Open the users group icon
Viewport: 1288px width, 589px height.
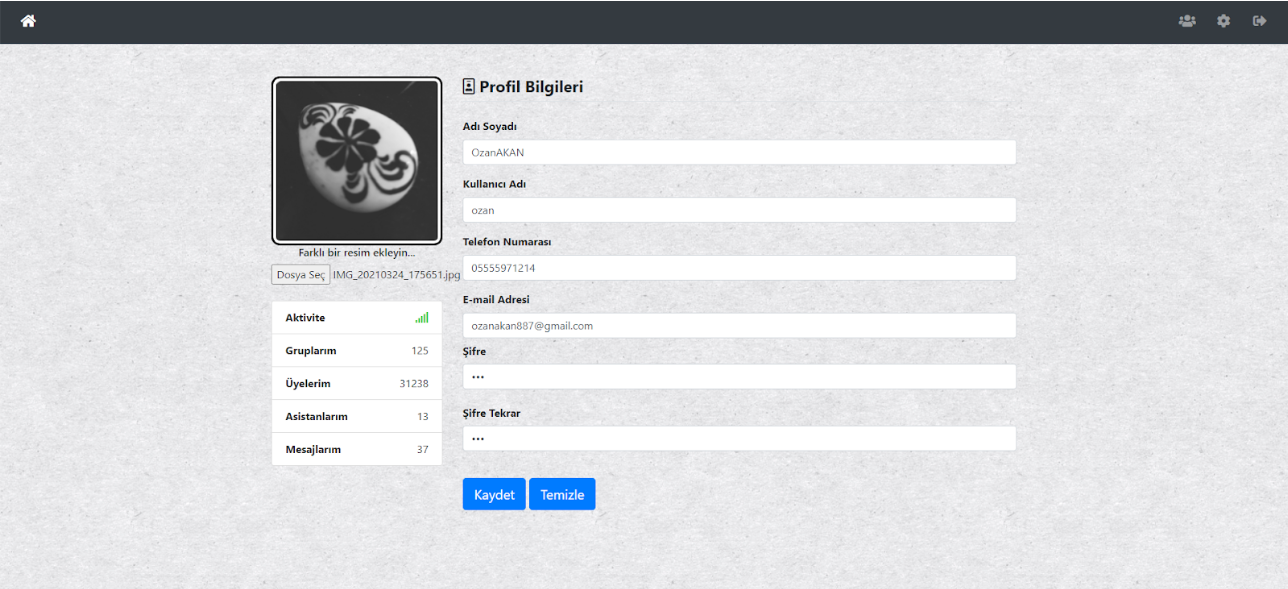(x=1187, y=20)
